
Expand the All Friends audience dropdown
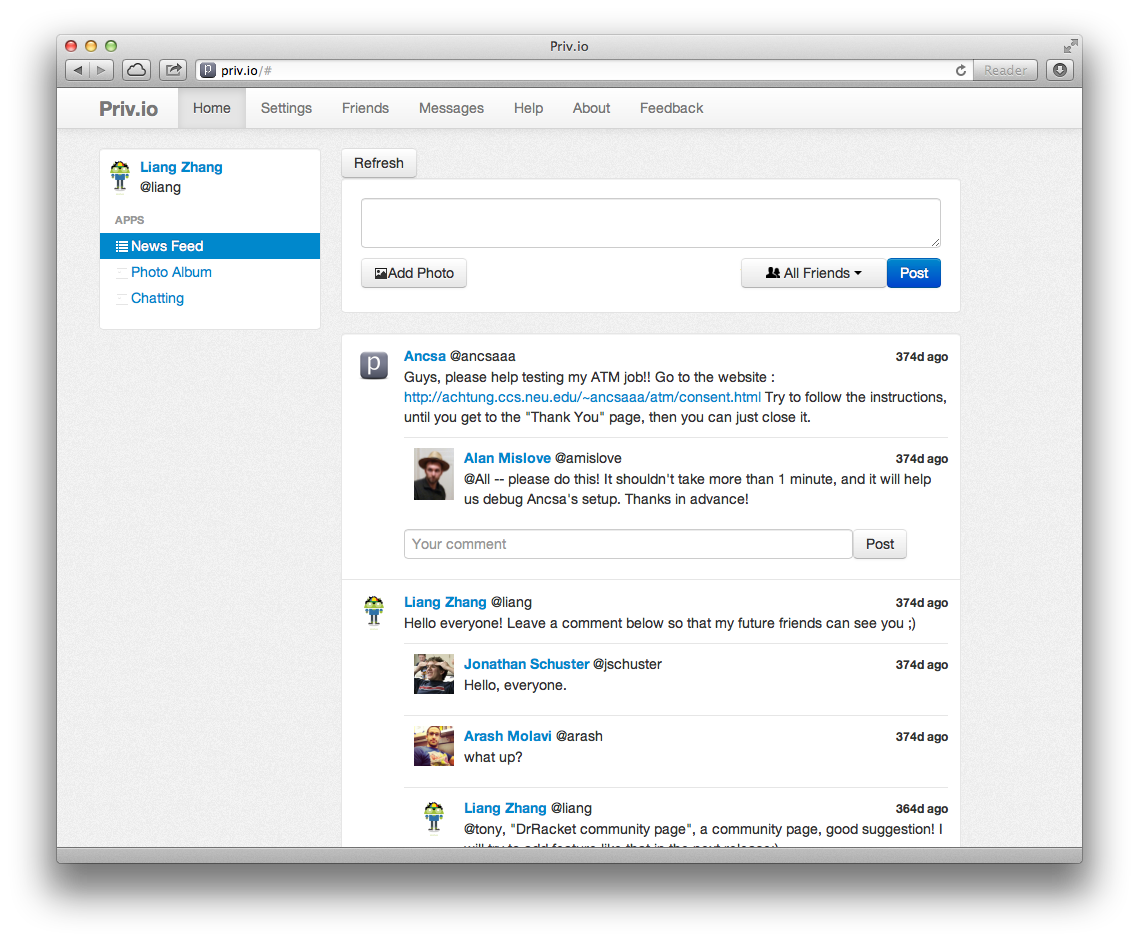813,273
